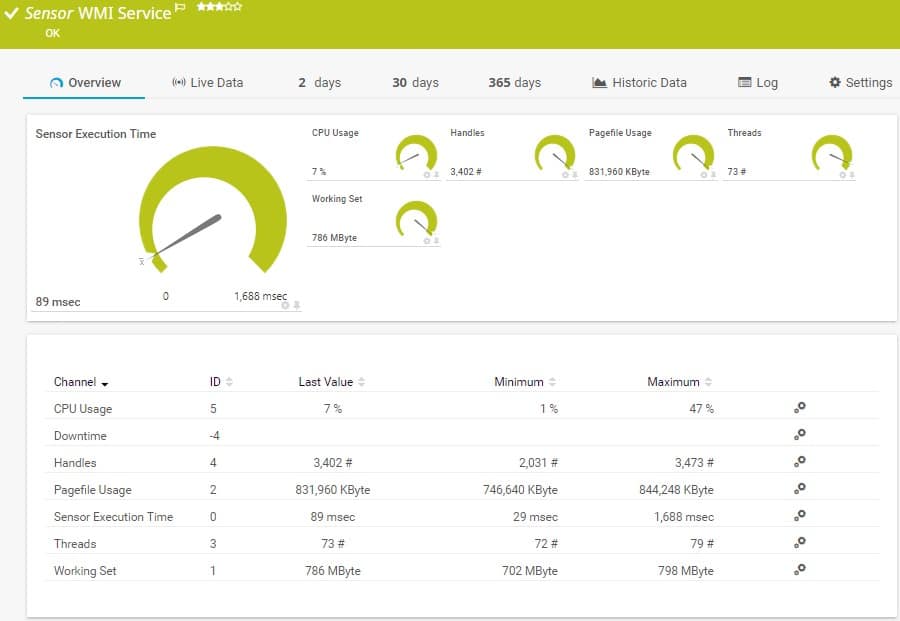Click the flag icon beside WMI Service title
The image size is (900, 621).
(x=180, y=7)
